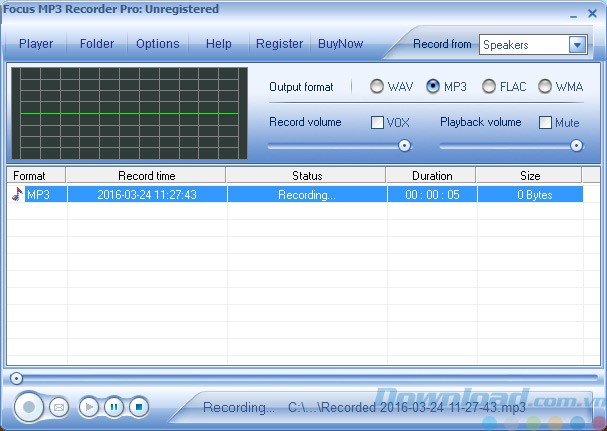Select WMA output format
Image resolution: width=607 pixels, height=431 pixels.
pyautogui.click(x=545, y=86)
